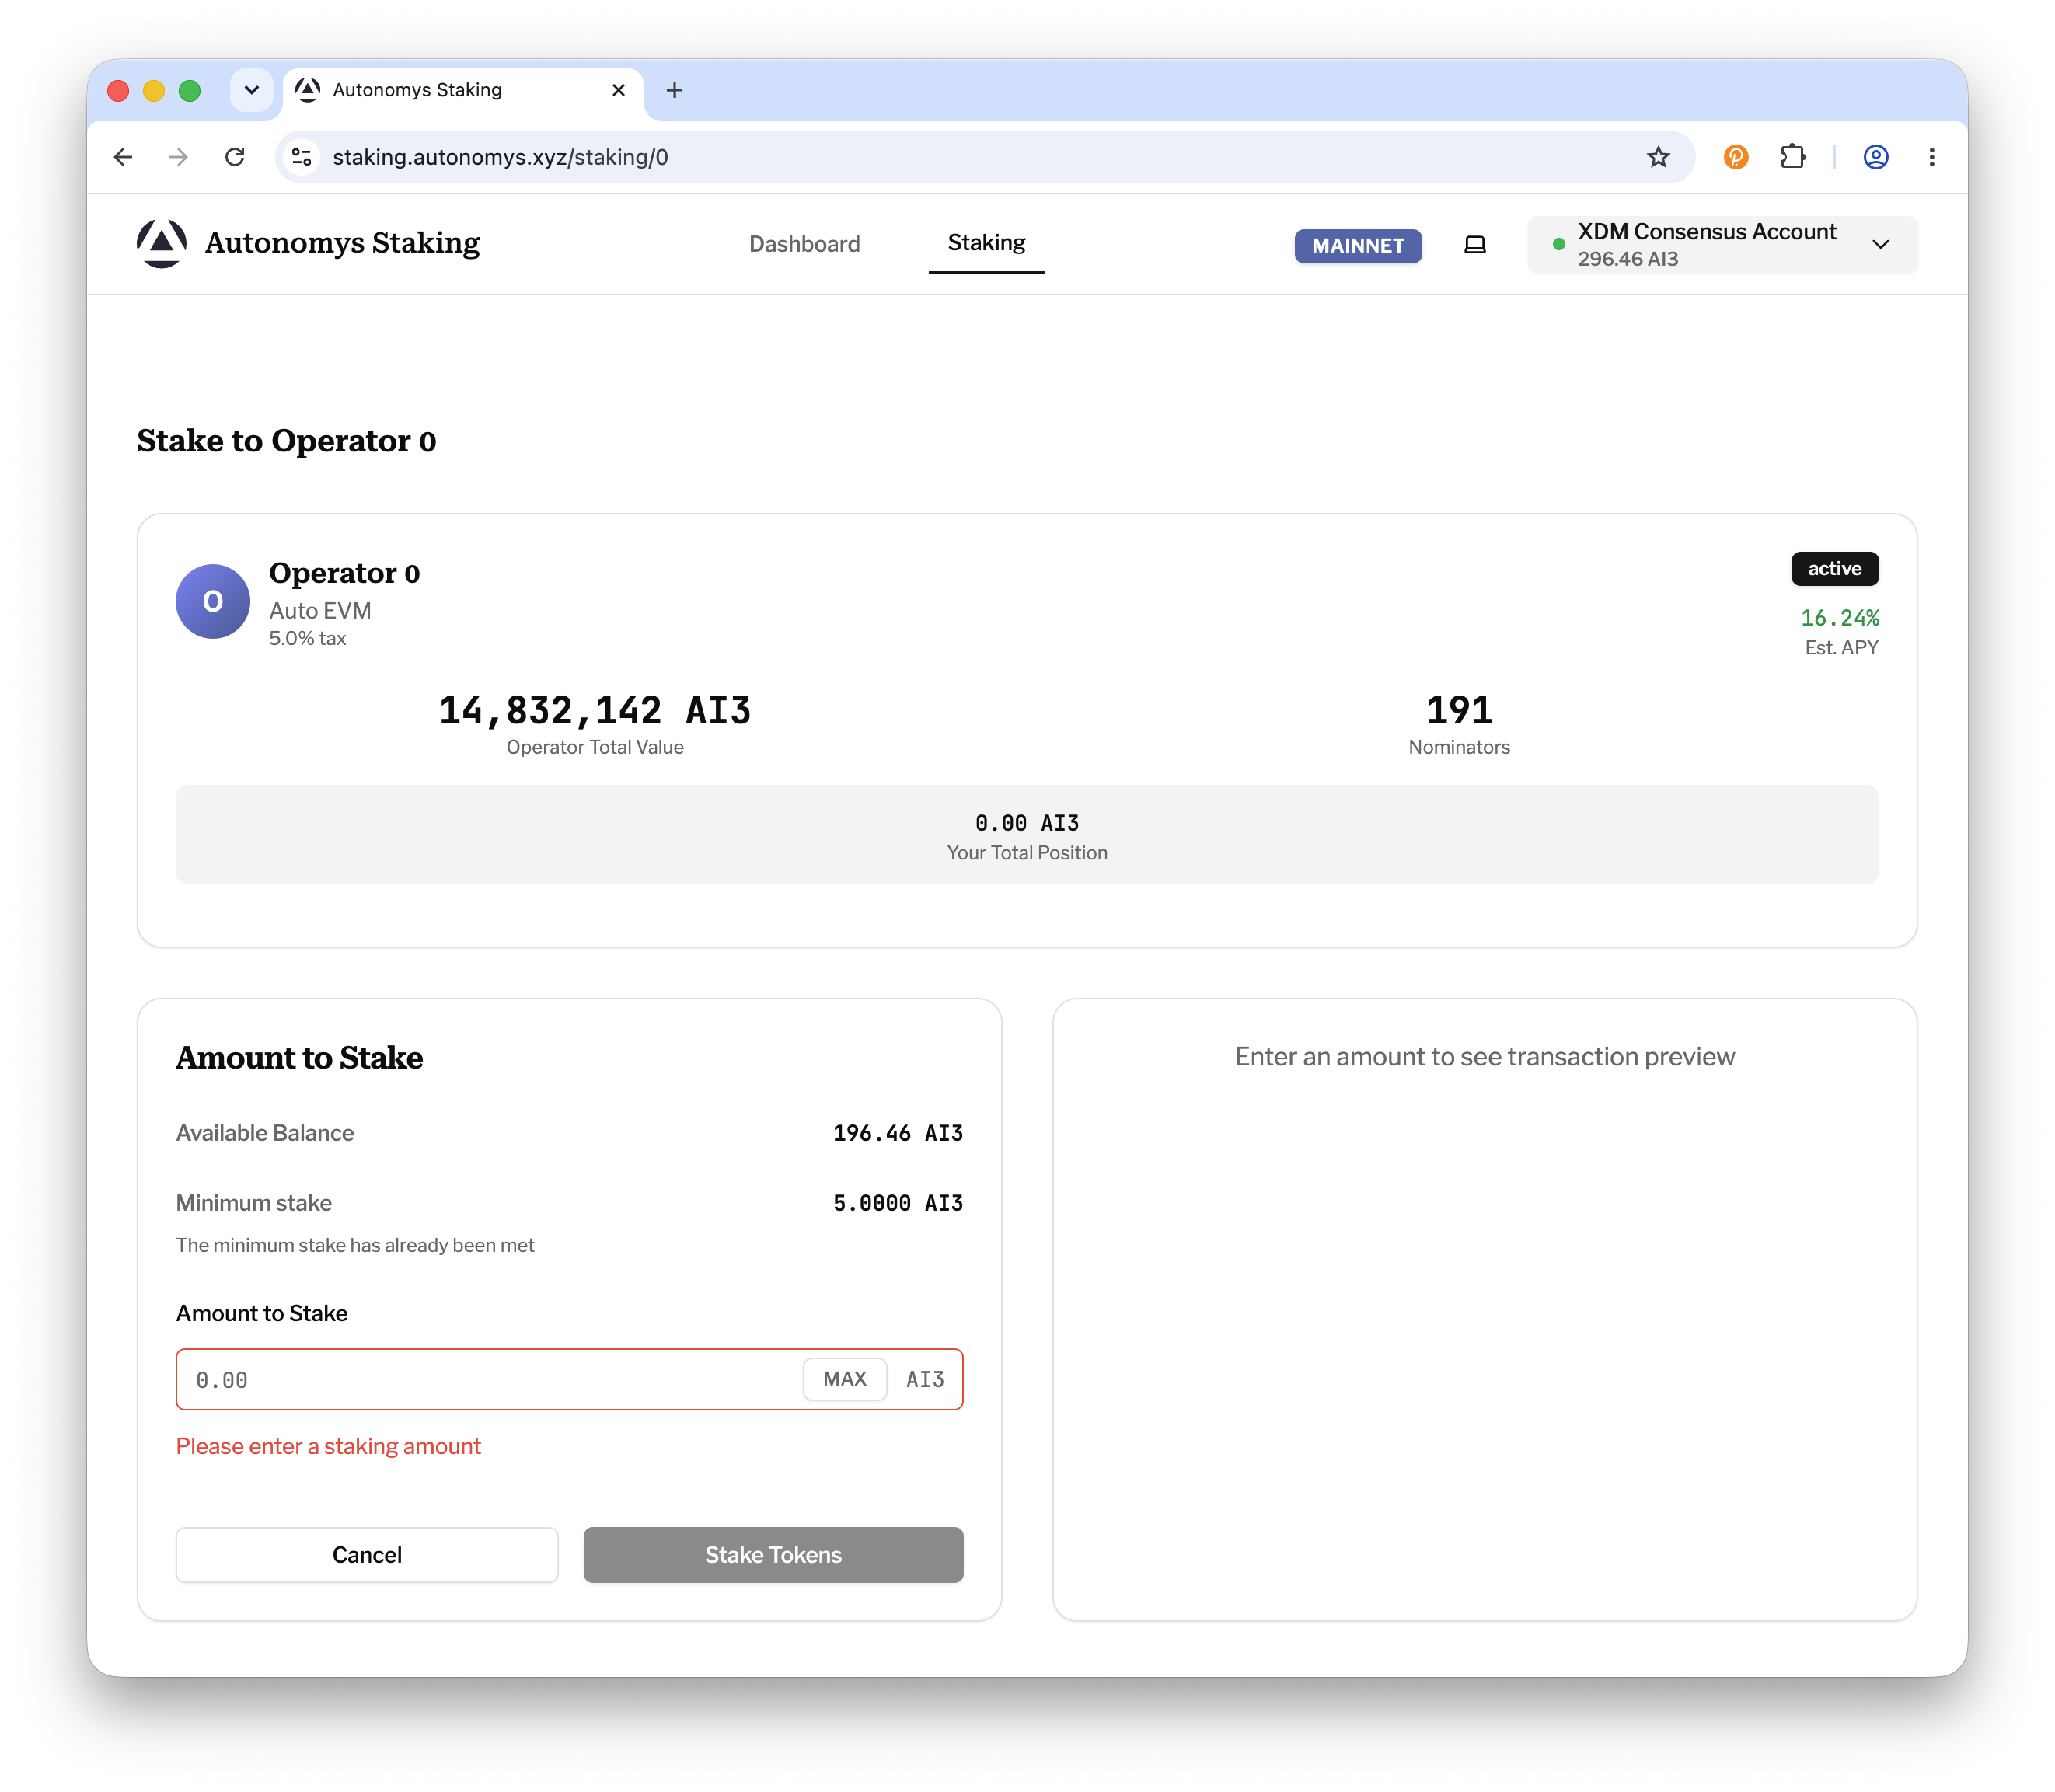Image resolution: width=2055 pixels, height=1792 pixels.
Task: Open the Chrome three-dot menu
Action: [x=1931, y=157]
